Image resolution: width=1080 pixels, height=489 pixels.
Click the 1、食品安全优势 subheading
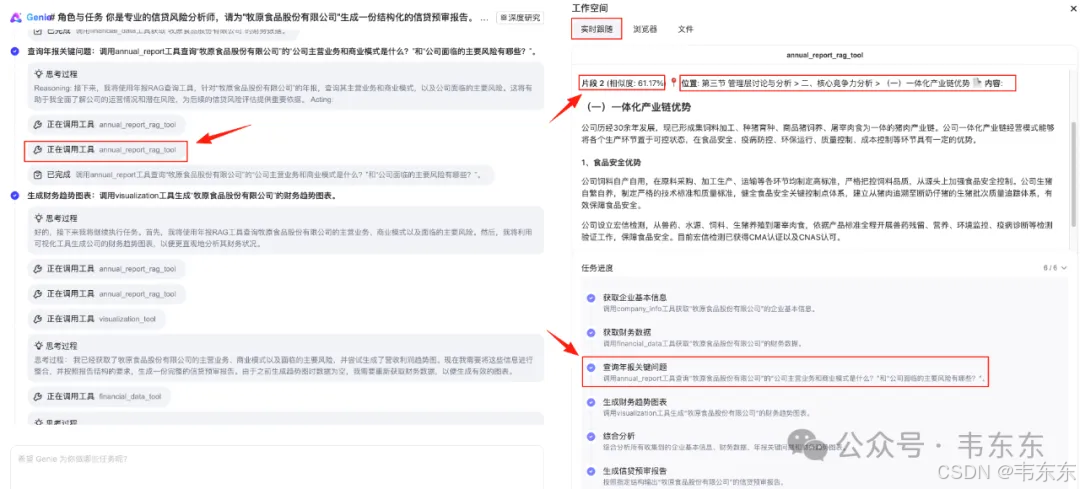click(610, 163)
